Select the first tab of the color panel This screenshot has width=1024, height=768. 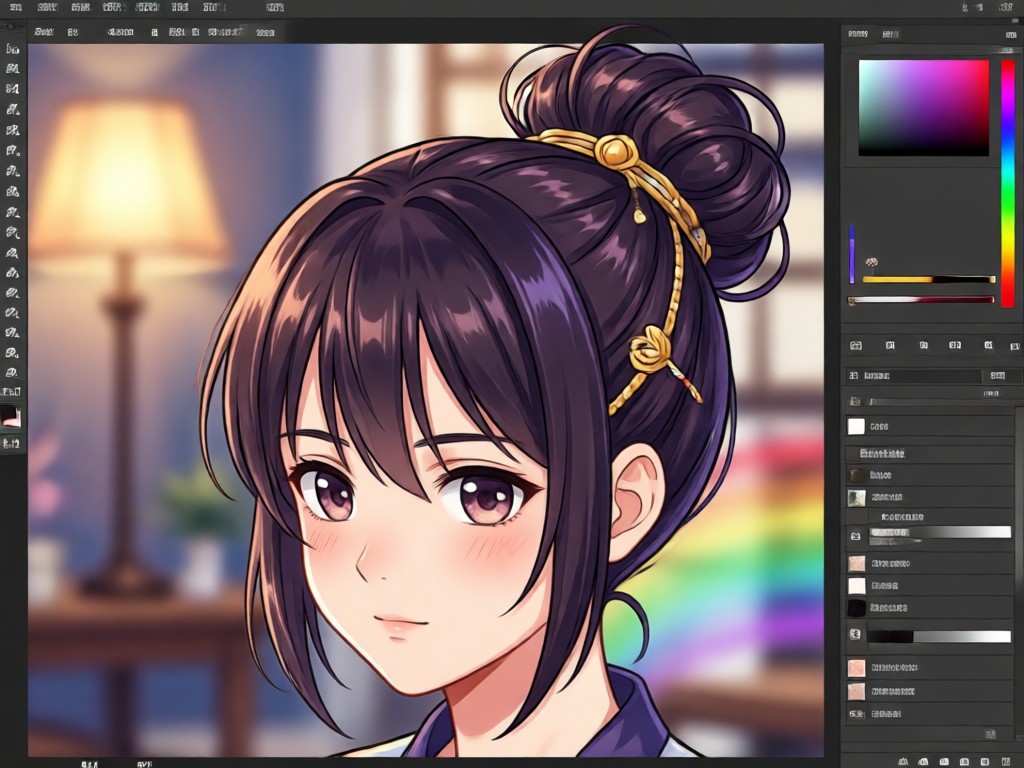[857, 34]
